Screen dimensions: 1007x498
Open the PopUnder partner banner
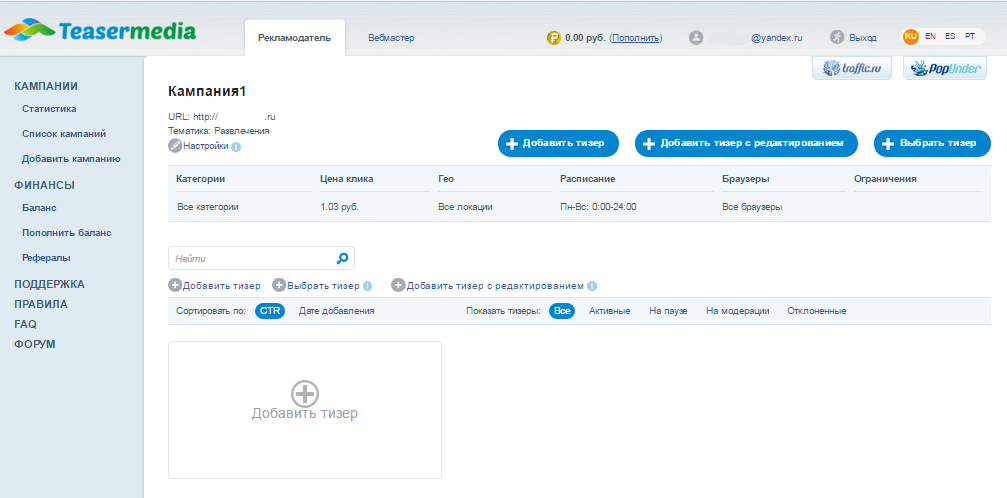click(945, 68)
